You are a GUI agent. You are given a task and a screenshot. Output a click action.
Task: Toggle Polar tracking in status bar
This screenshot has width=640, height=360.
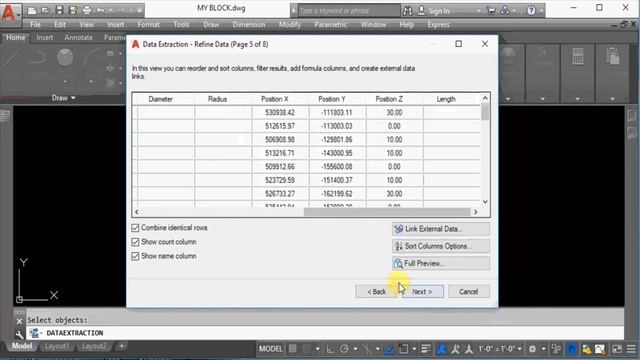pos(344,349)
